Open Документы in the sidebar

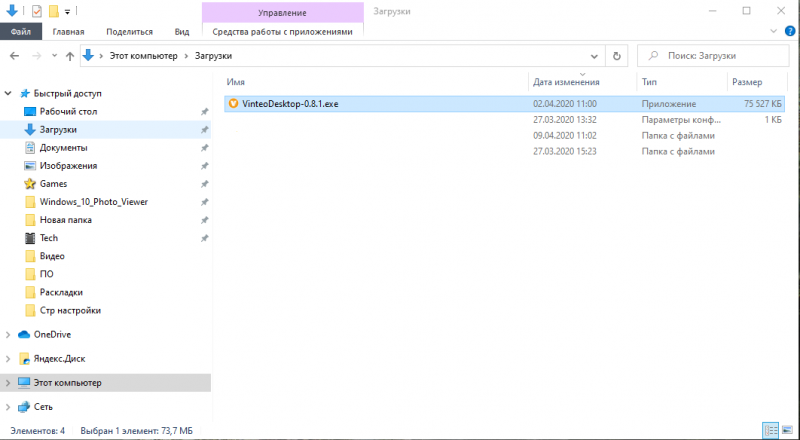63,148
